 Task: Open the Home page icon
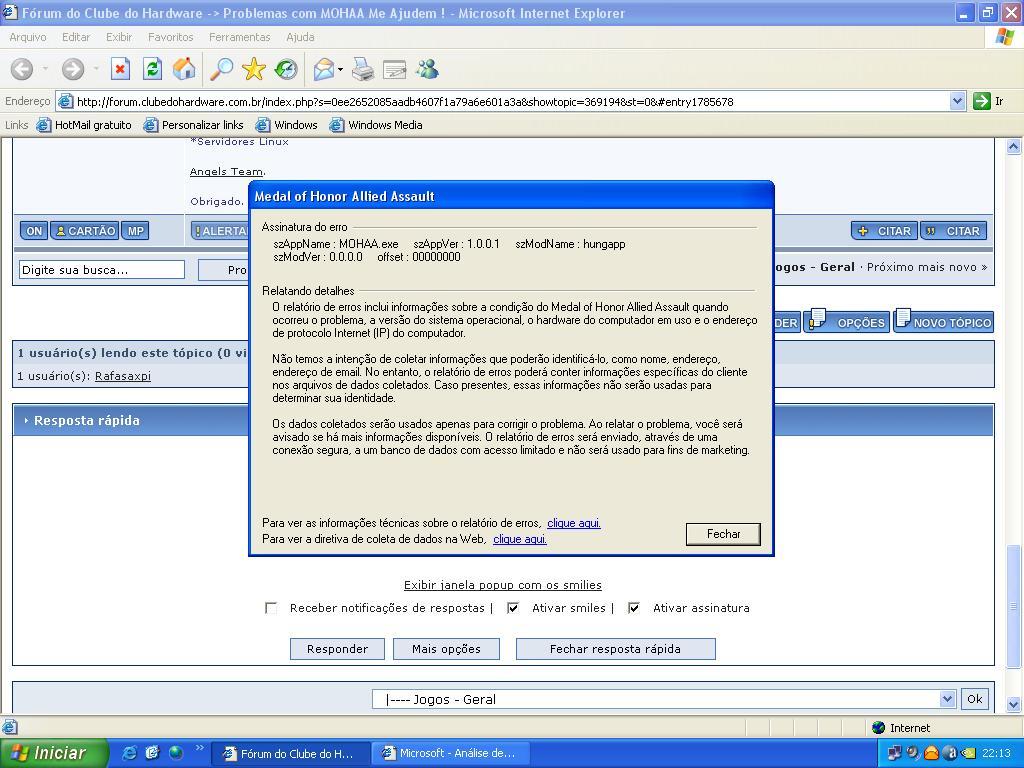[184, 69]
